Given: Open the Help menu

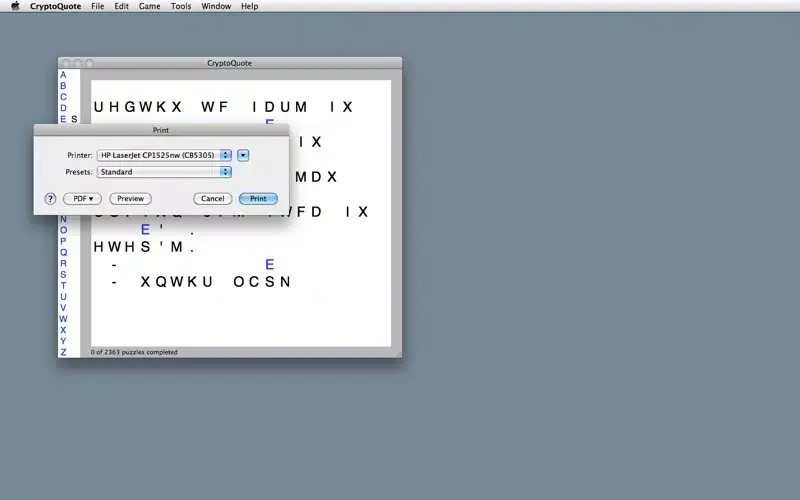Looking at the screenshot, I should tap(249, 6).
